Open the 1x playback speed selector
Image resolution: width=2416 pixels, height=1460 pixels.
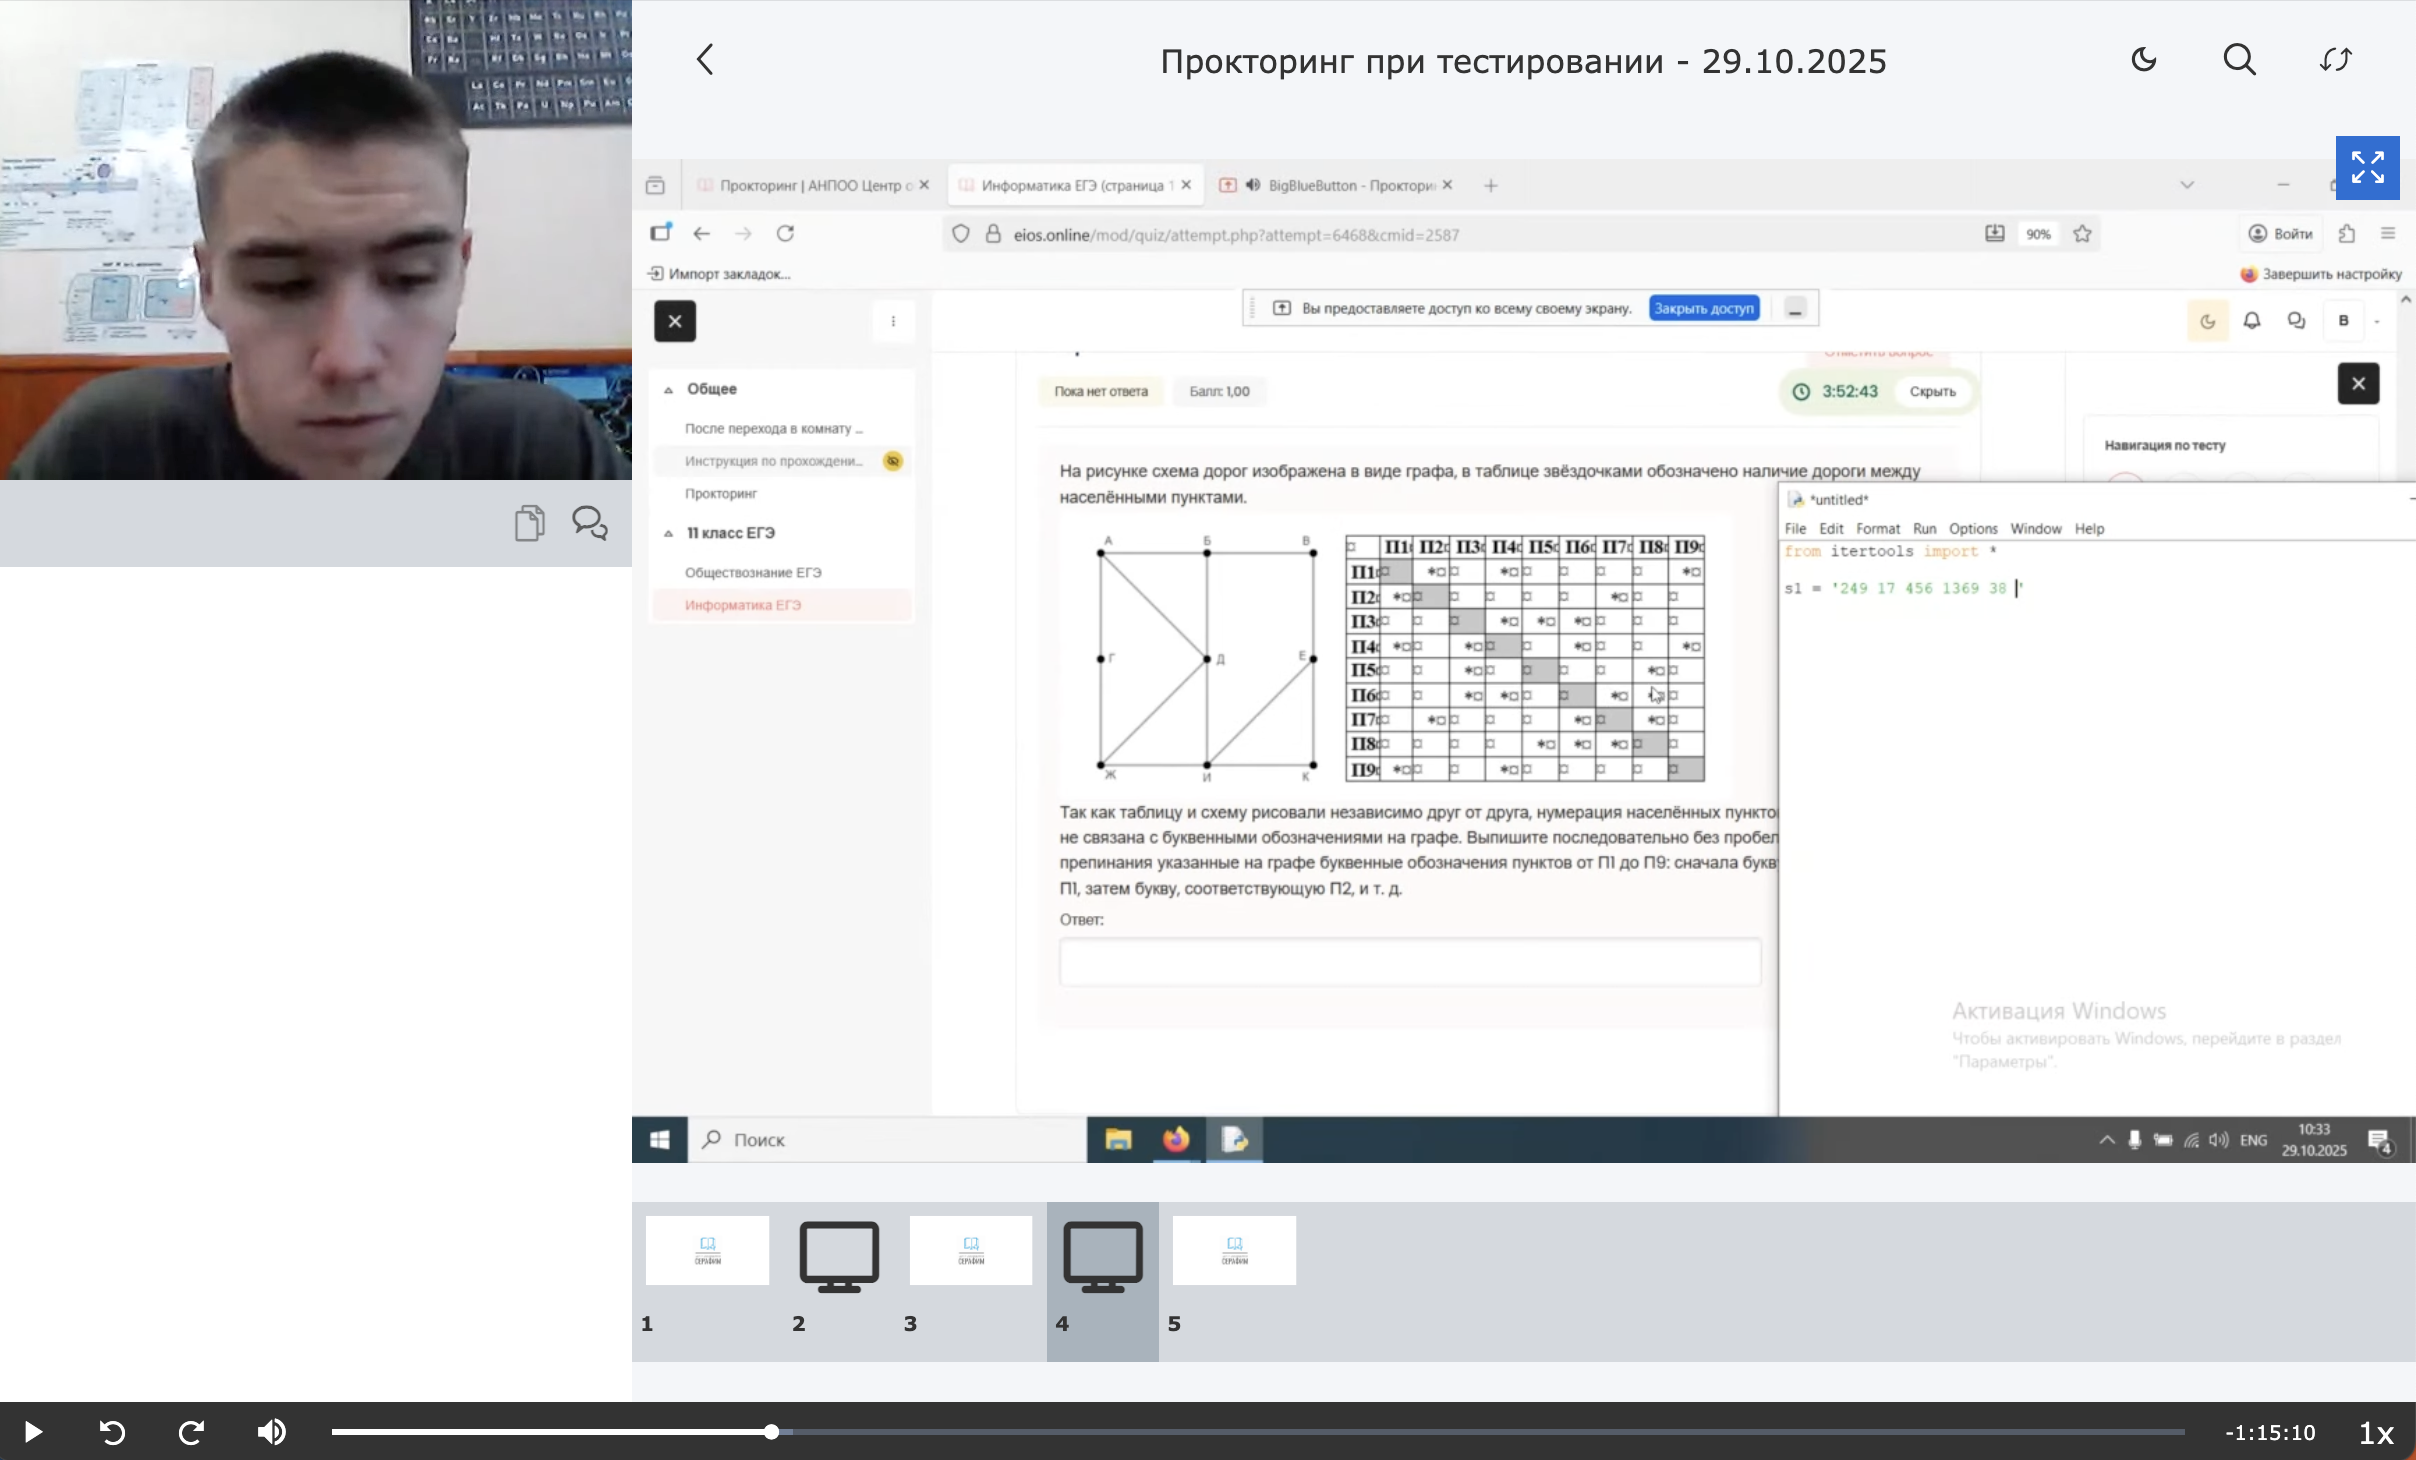2376,1433
